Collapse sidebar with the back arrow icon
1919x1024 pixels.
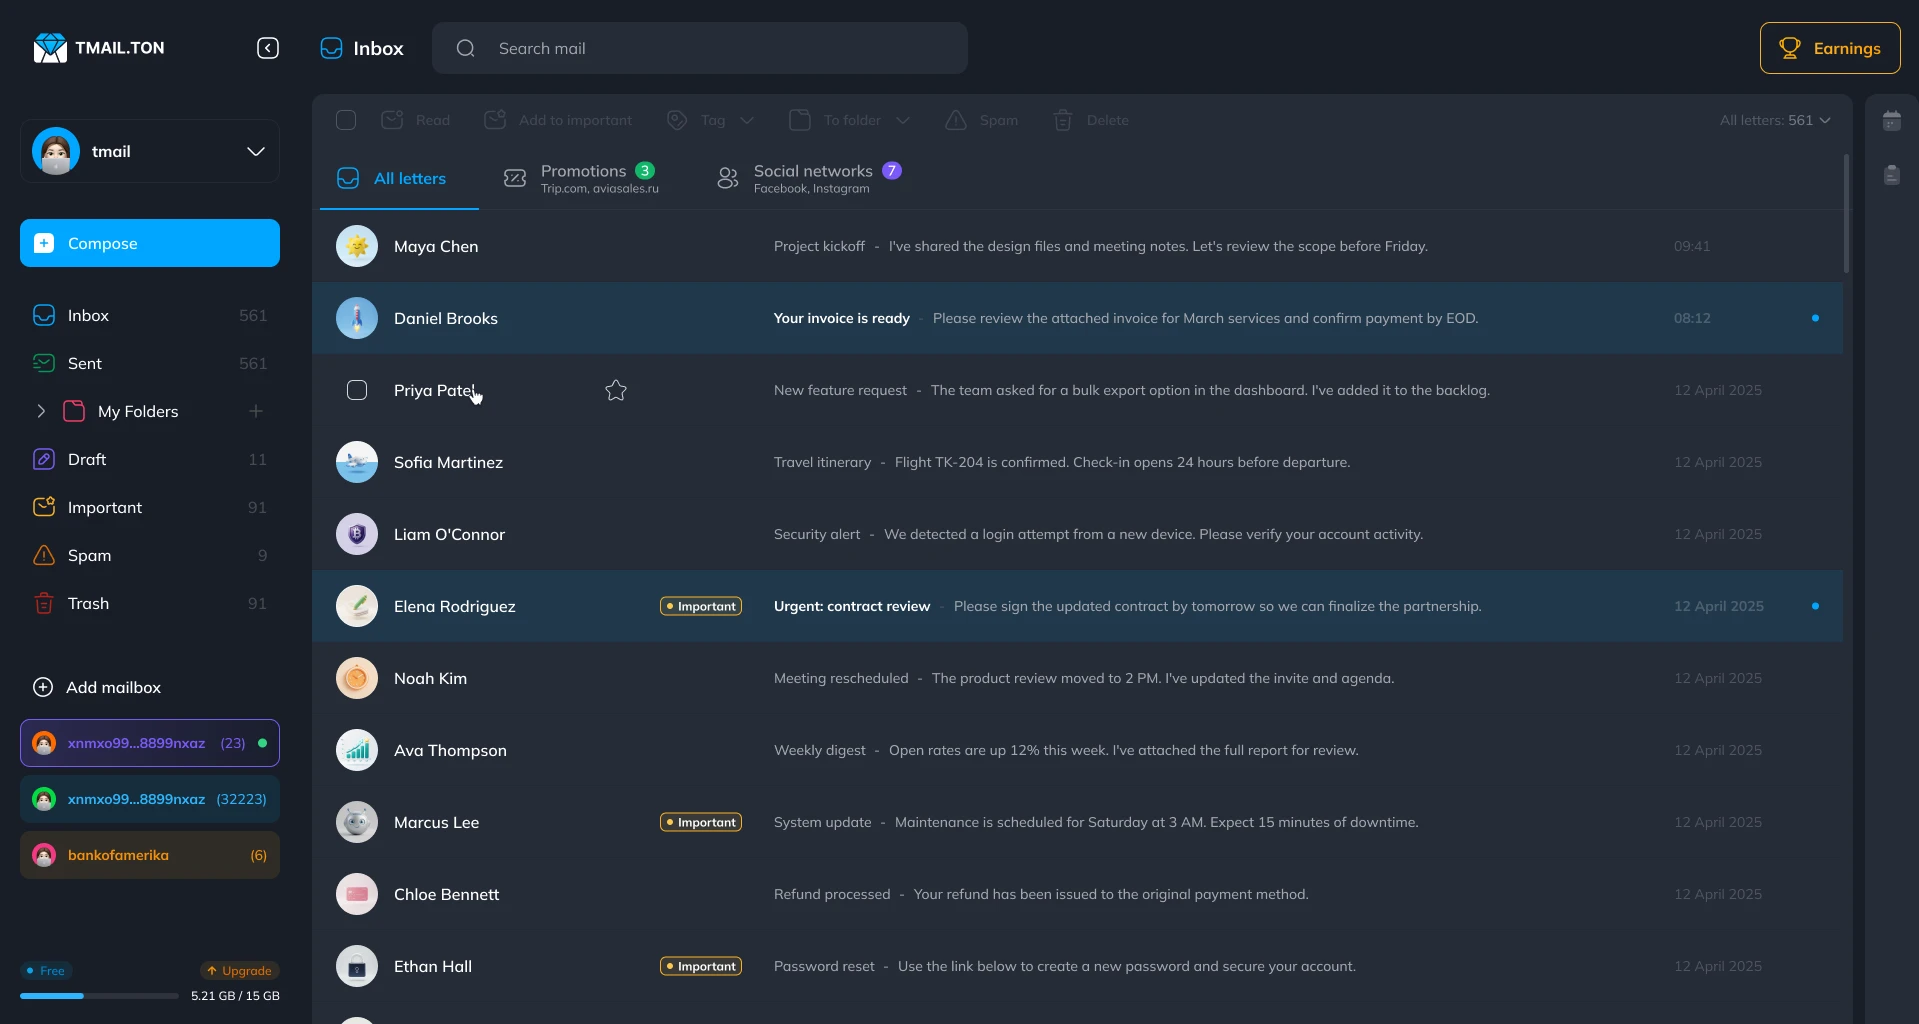point(268,48)
